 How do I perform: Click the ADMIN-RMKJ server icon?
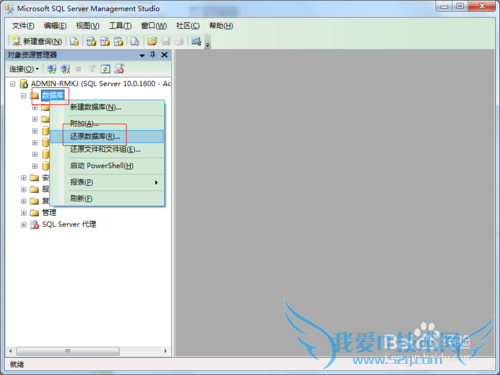point(24,84)
